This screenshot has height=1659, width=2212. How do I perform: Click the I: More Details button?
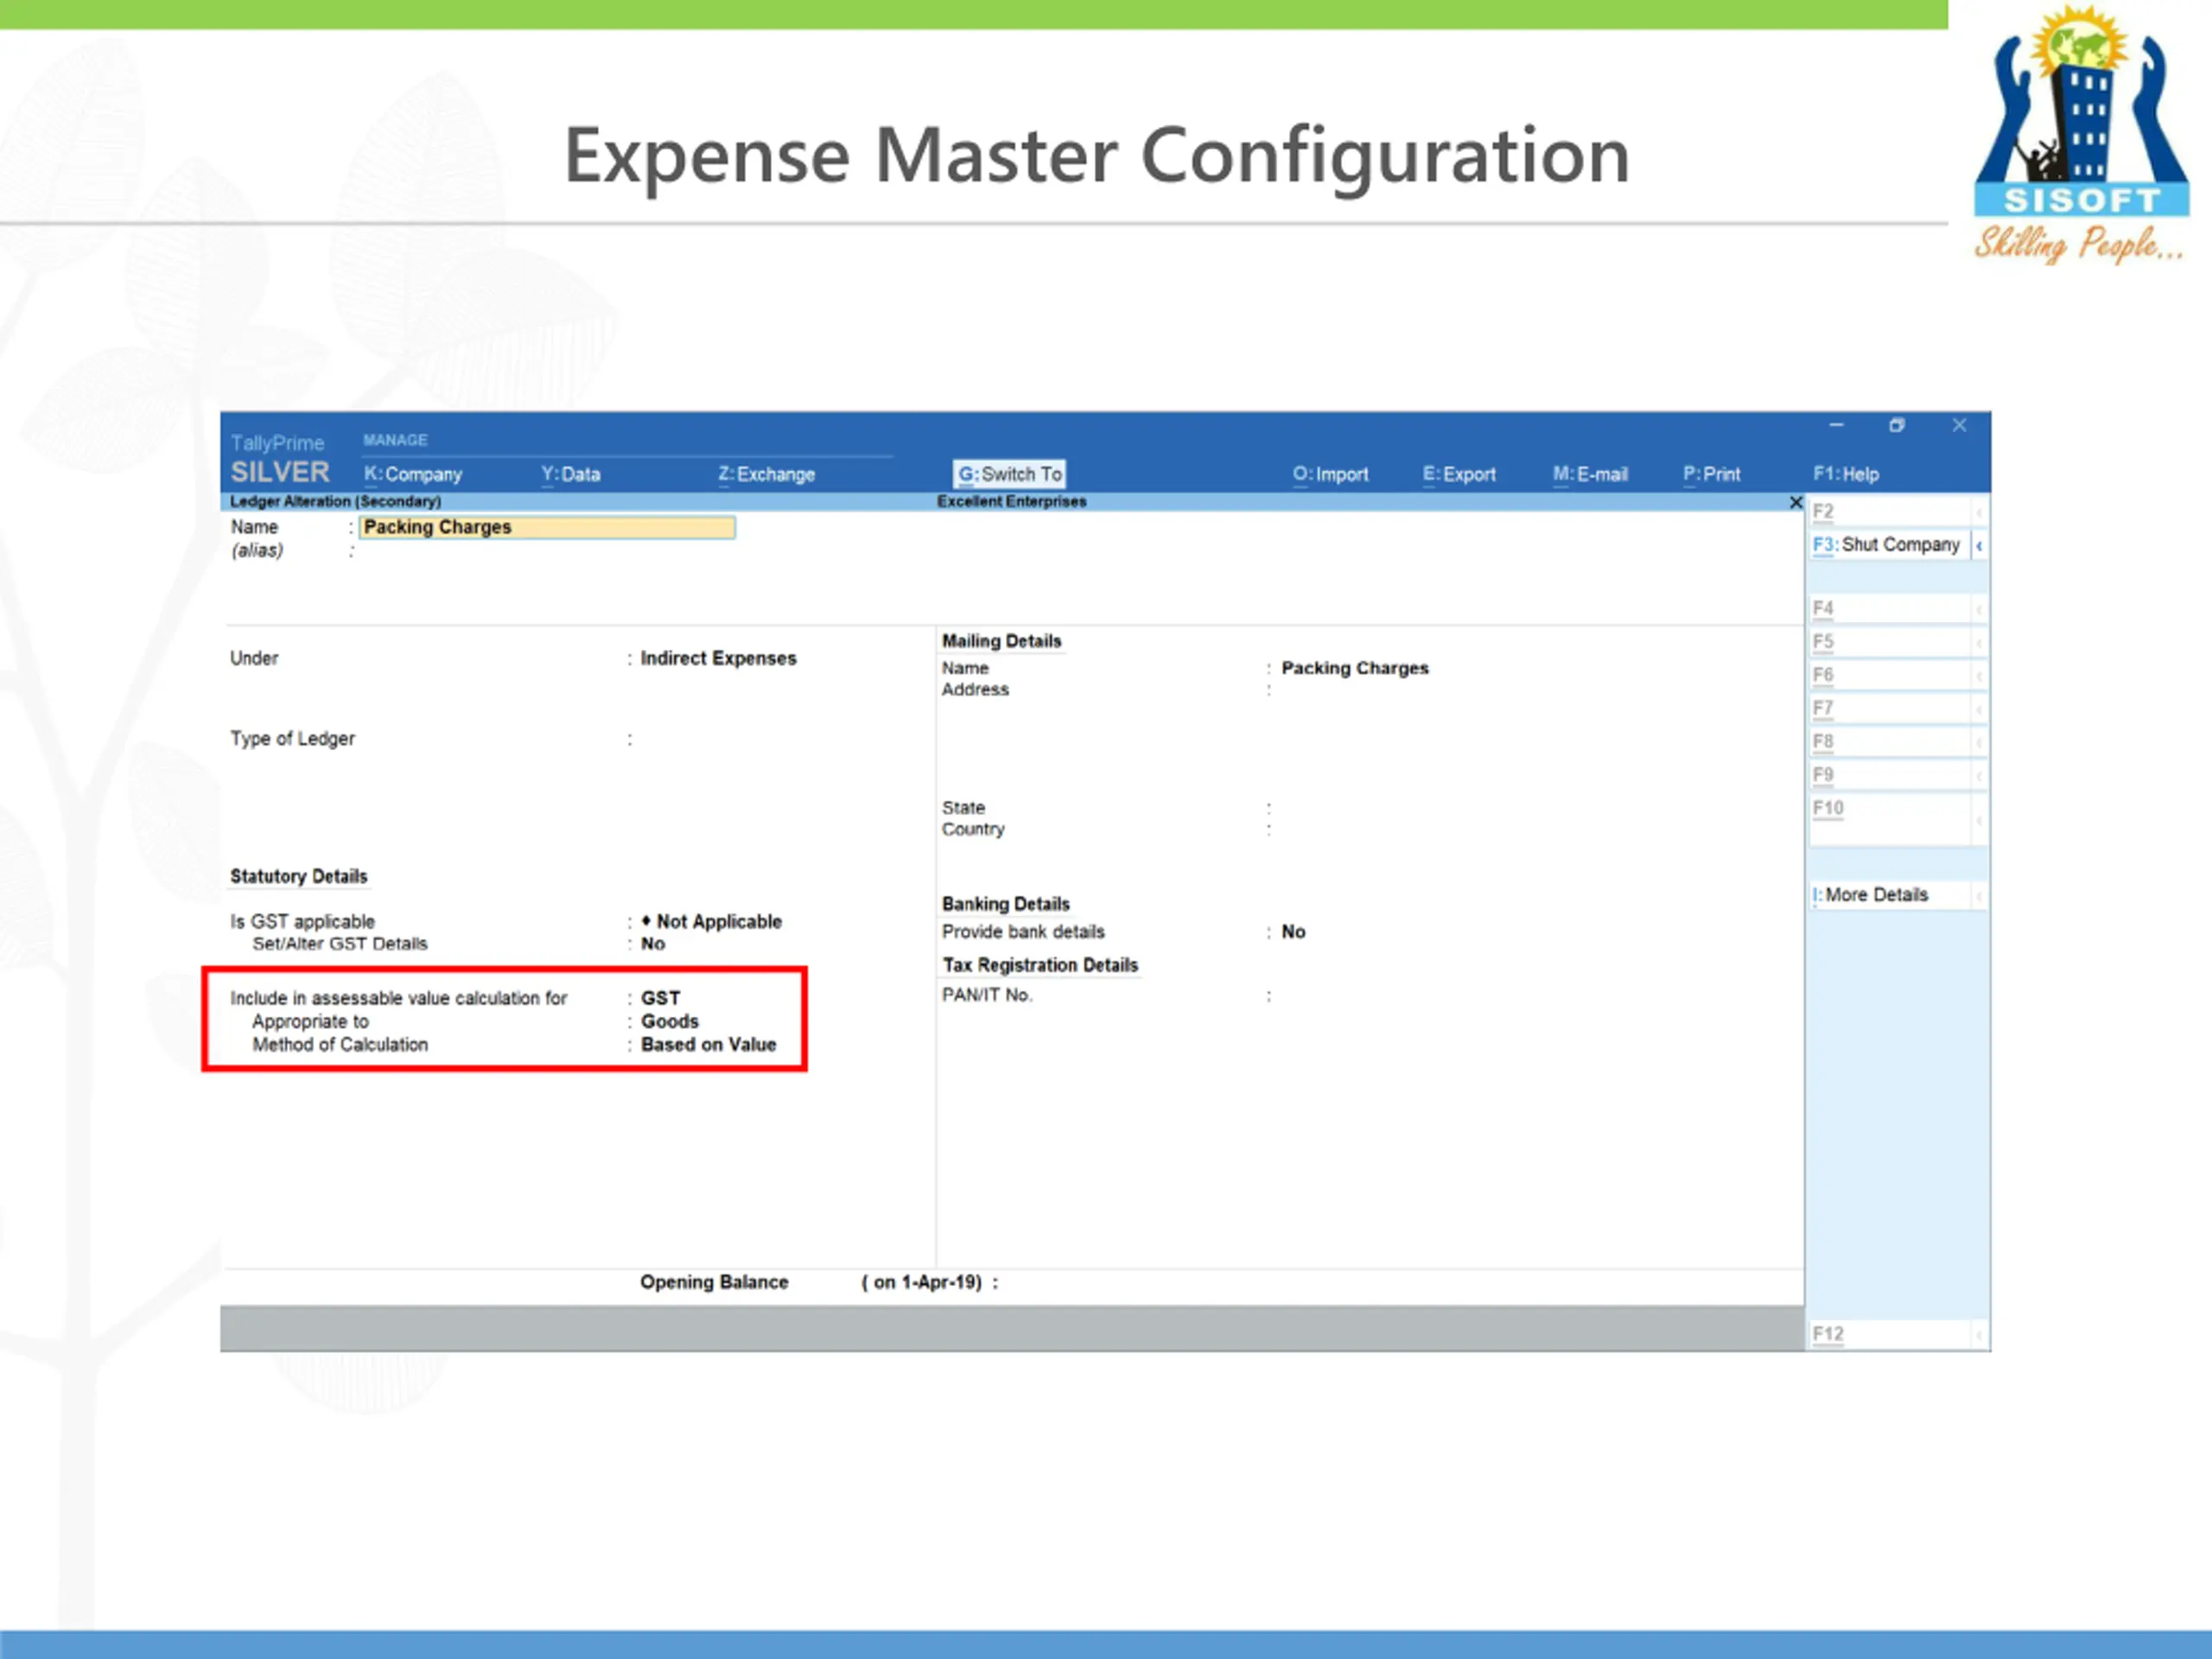coord(1888,895)
